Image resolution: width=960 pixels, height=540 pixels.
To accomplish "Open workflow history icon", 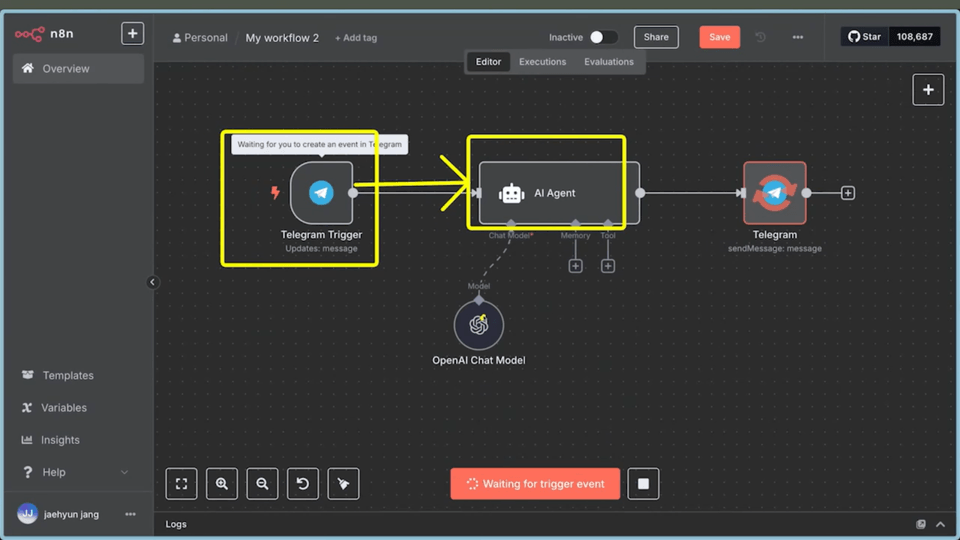I will point(760,37).
